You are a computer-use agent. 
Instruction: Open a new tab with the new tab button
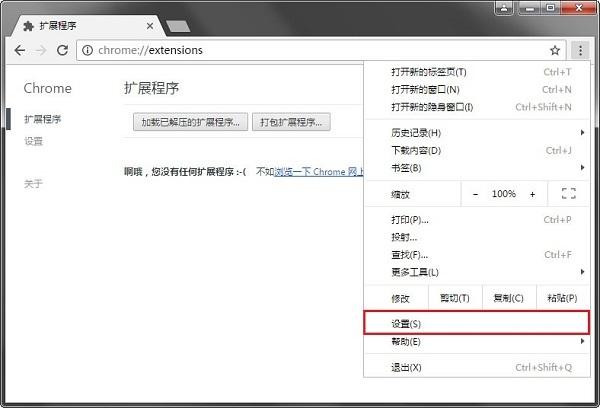(178, 26)
